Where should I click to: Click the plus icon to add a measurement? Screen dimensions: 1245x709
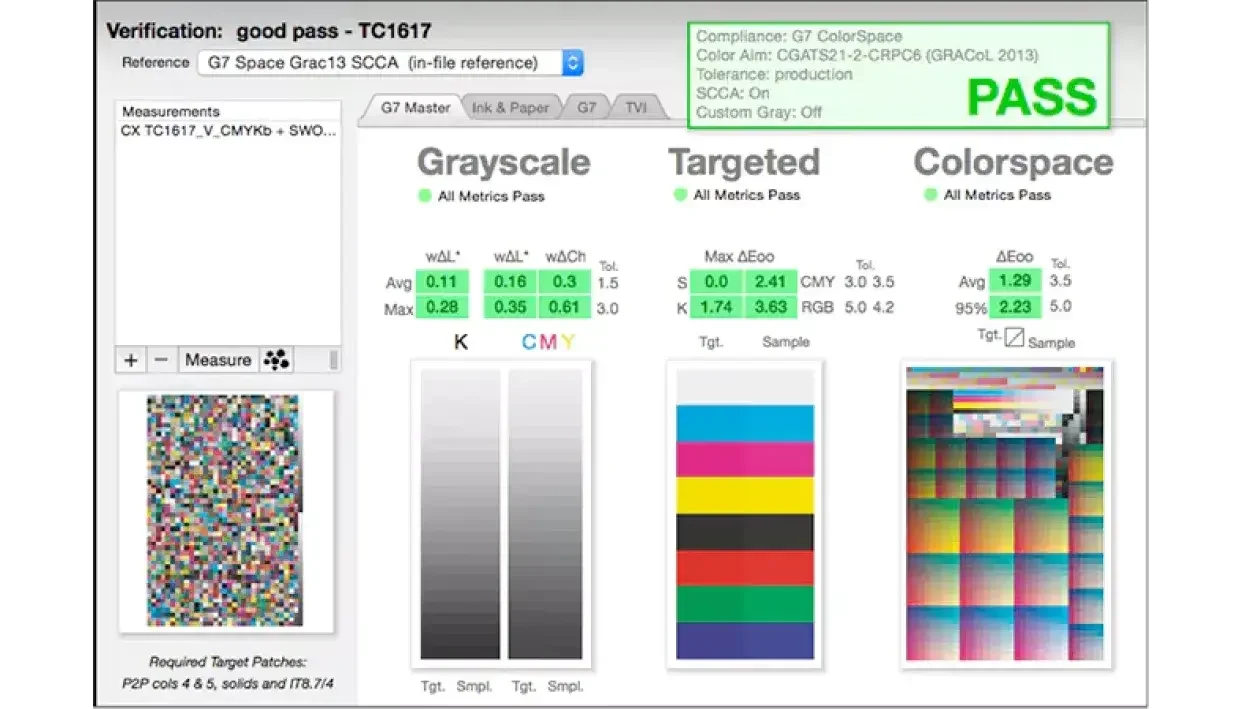pos(131,360)
